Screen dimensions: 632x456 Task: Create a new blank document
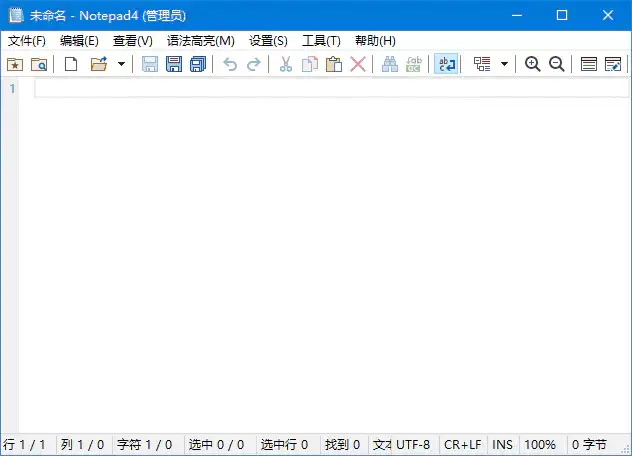coord(71,64)
